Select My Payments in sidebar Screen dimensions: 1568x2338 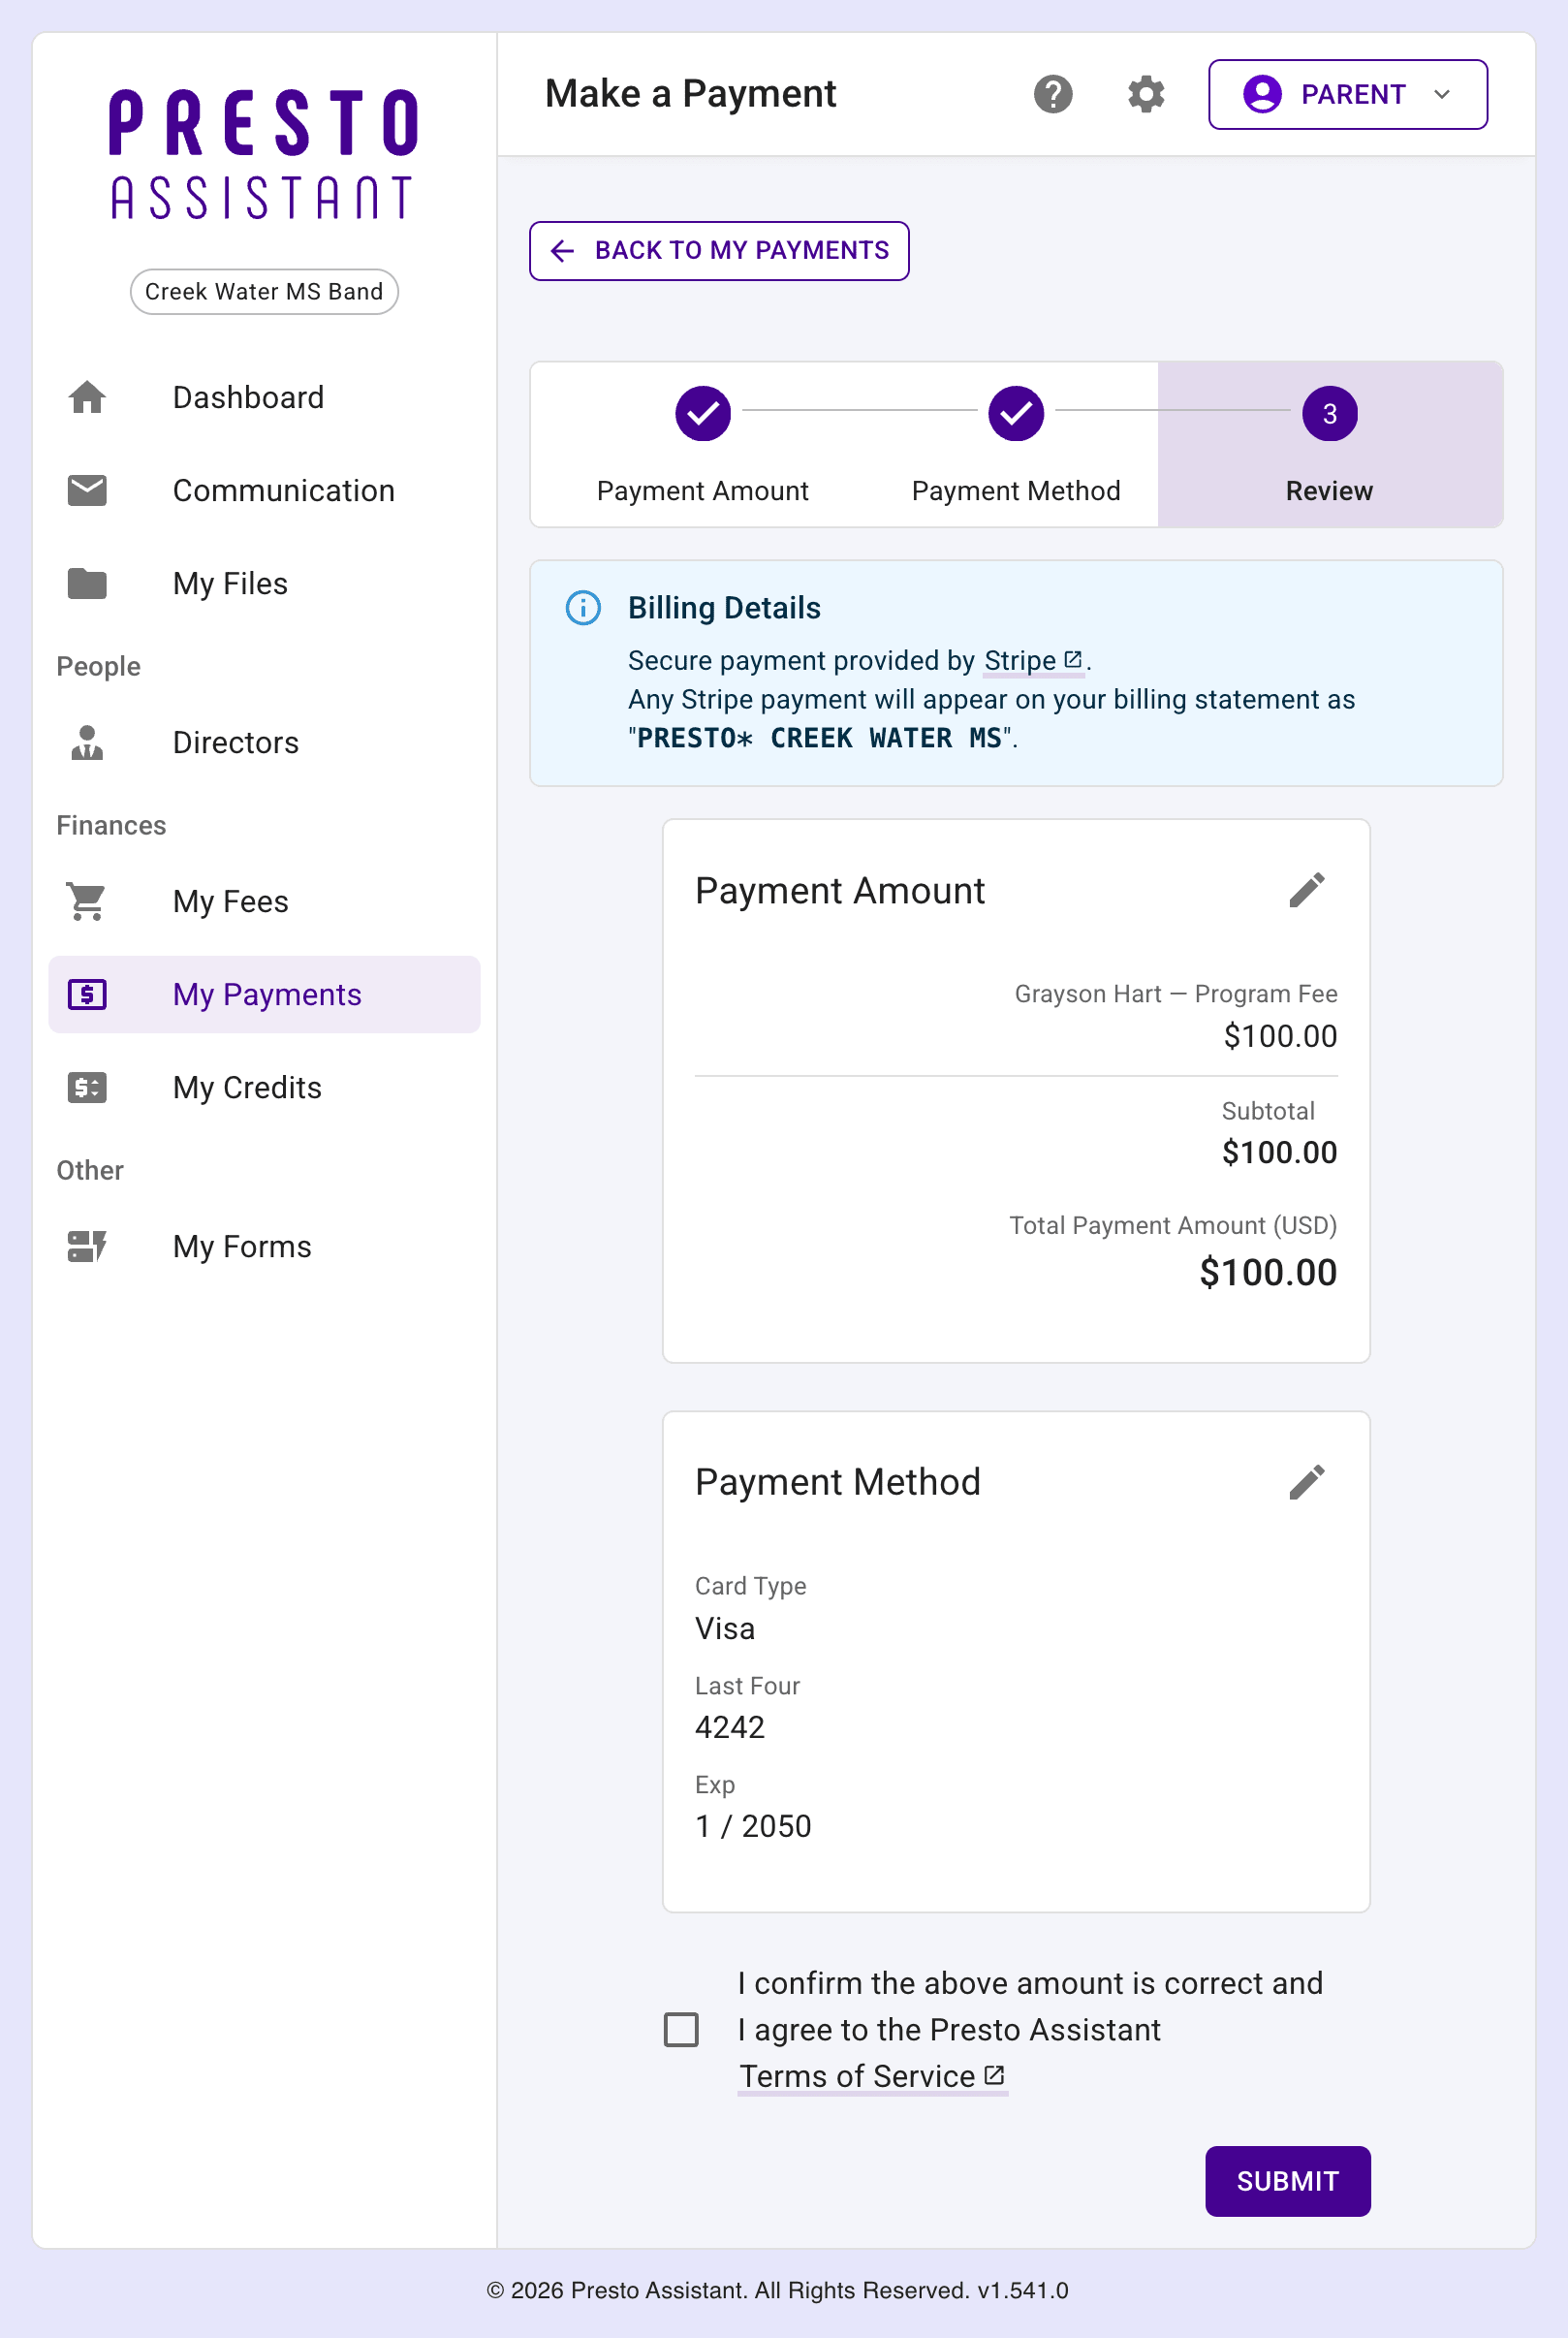coord(264,994)
